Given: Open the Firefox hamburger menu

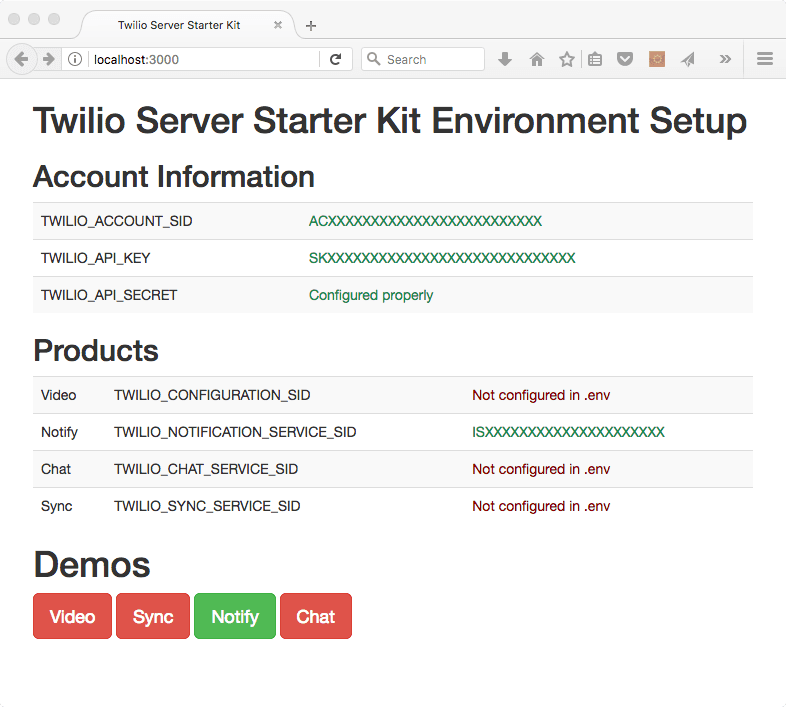Looking at the screenshot, I should click(765, 60).
